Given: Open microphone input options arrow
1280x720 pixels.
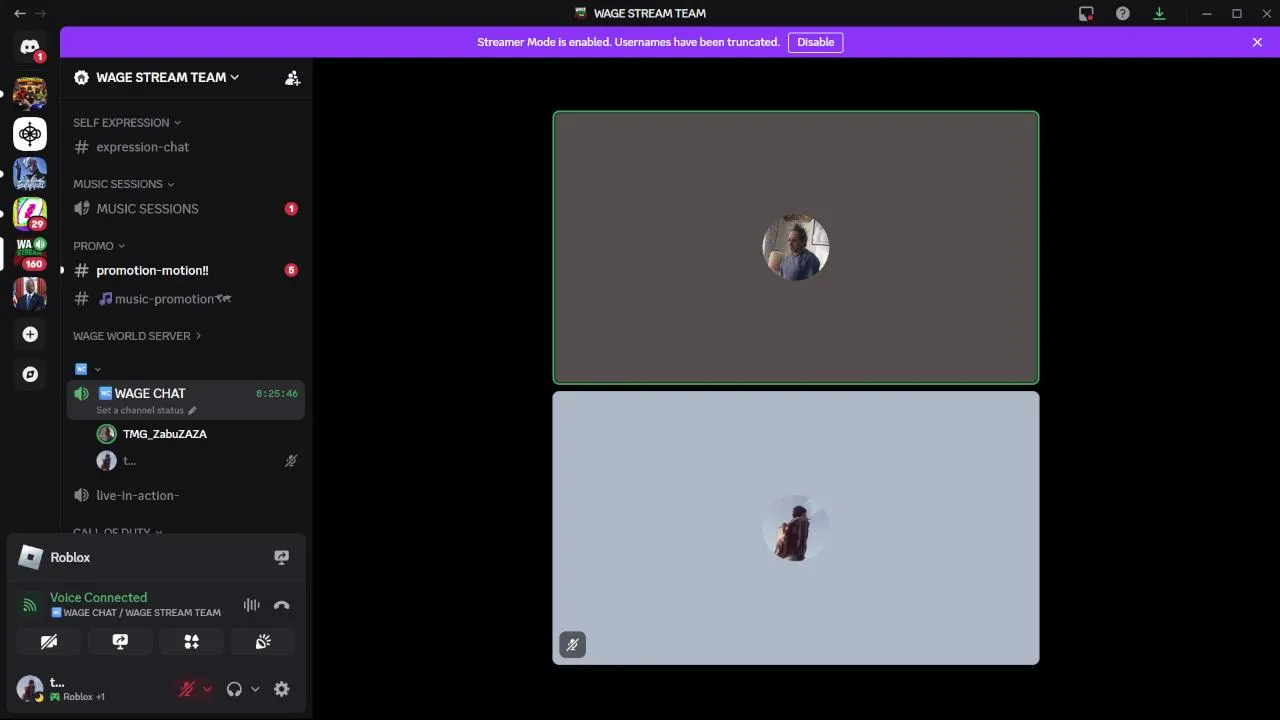Looking at the screenshot, I should [x=207, y=689].
